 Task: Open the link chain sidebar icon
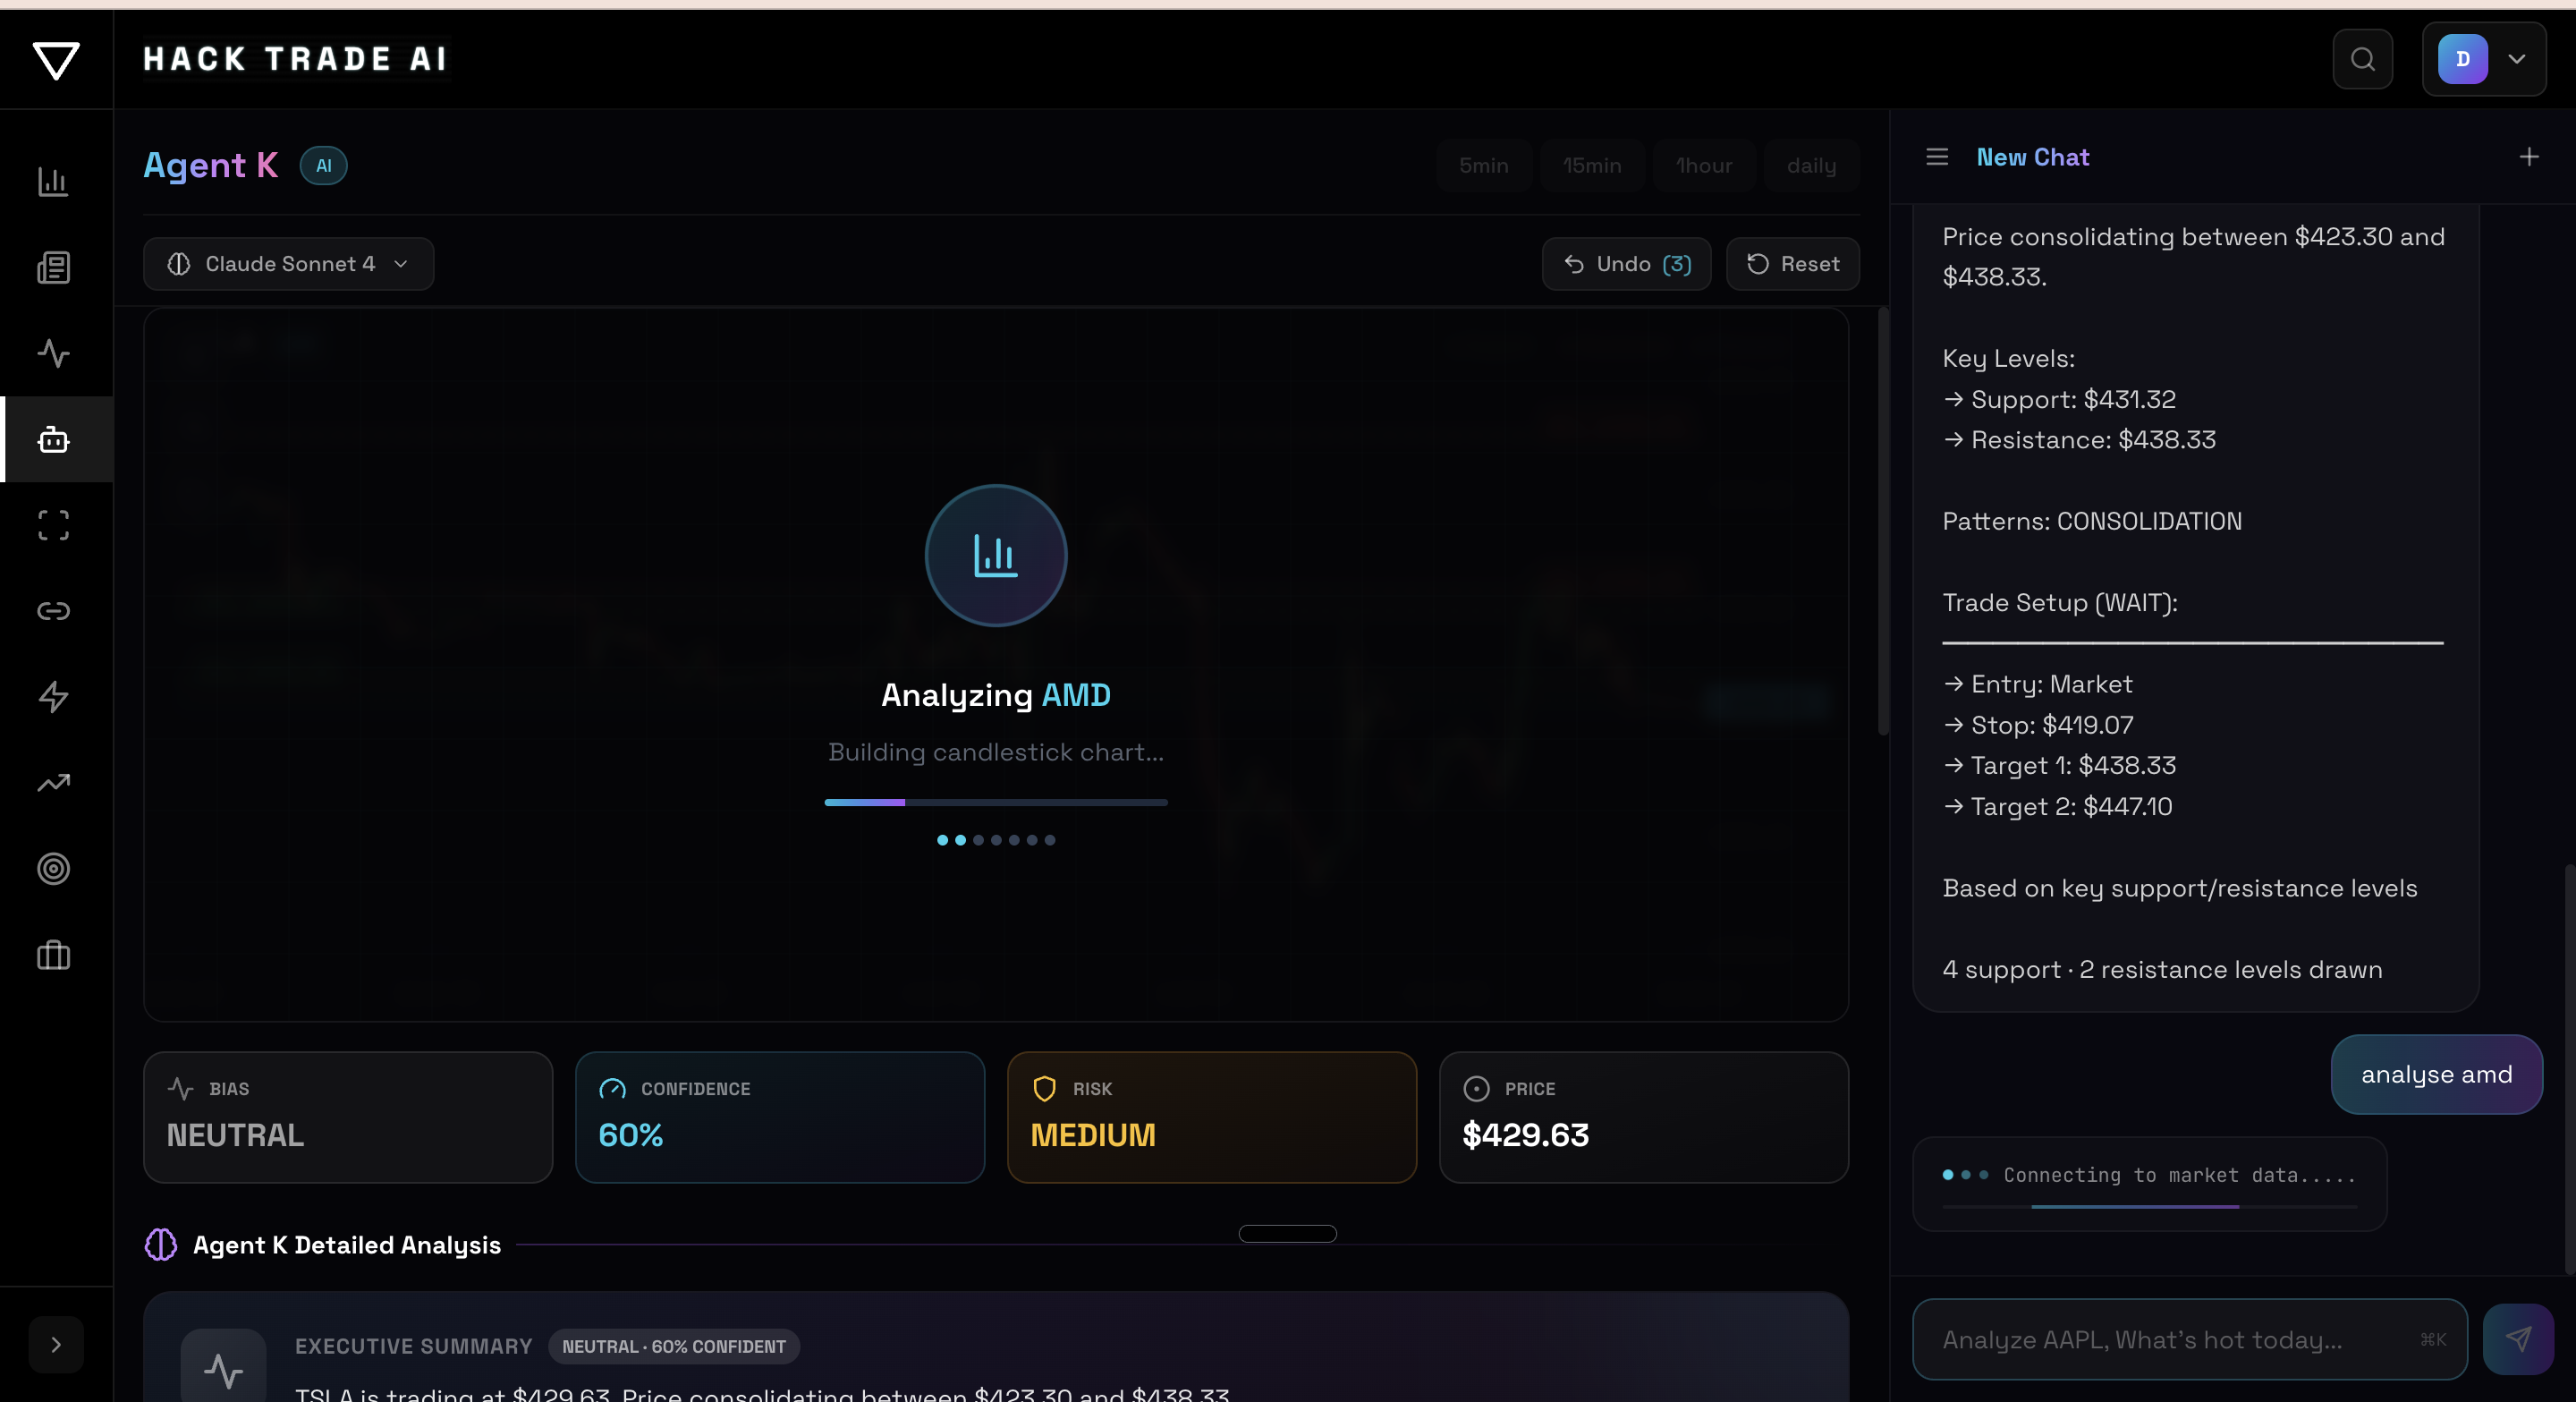point(53,611)
